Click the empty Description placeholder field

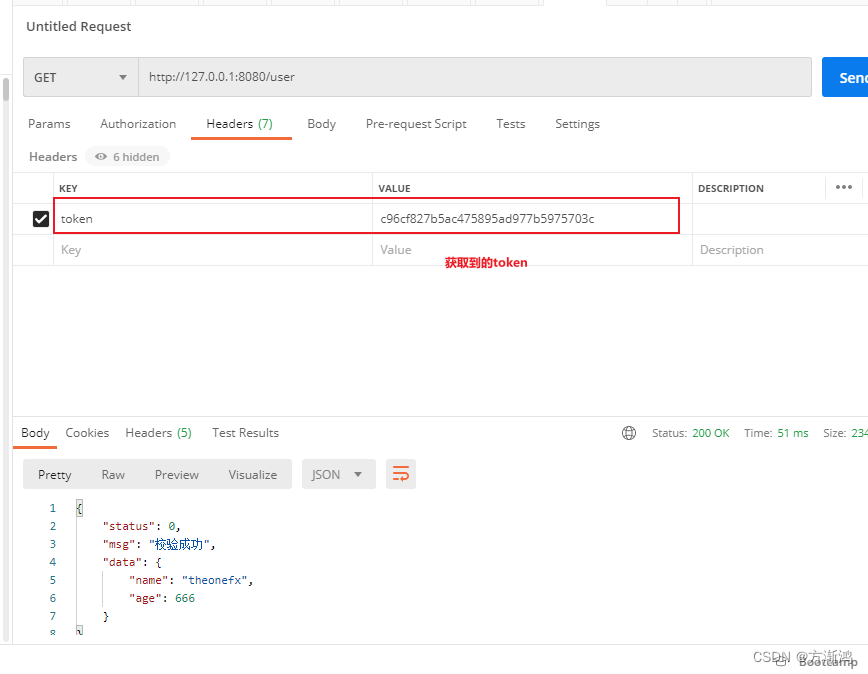coord(780,250)
